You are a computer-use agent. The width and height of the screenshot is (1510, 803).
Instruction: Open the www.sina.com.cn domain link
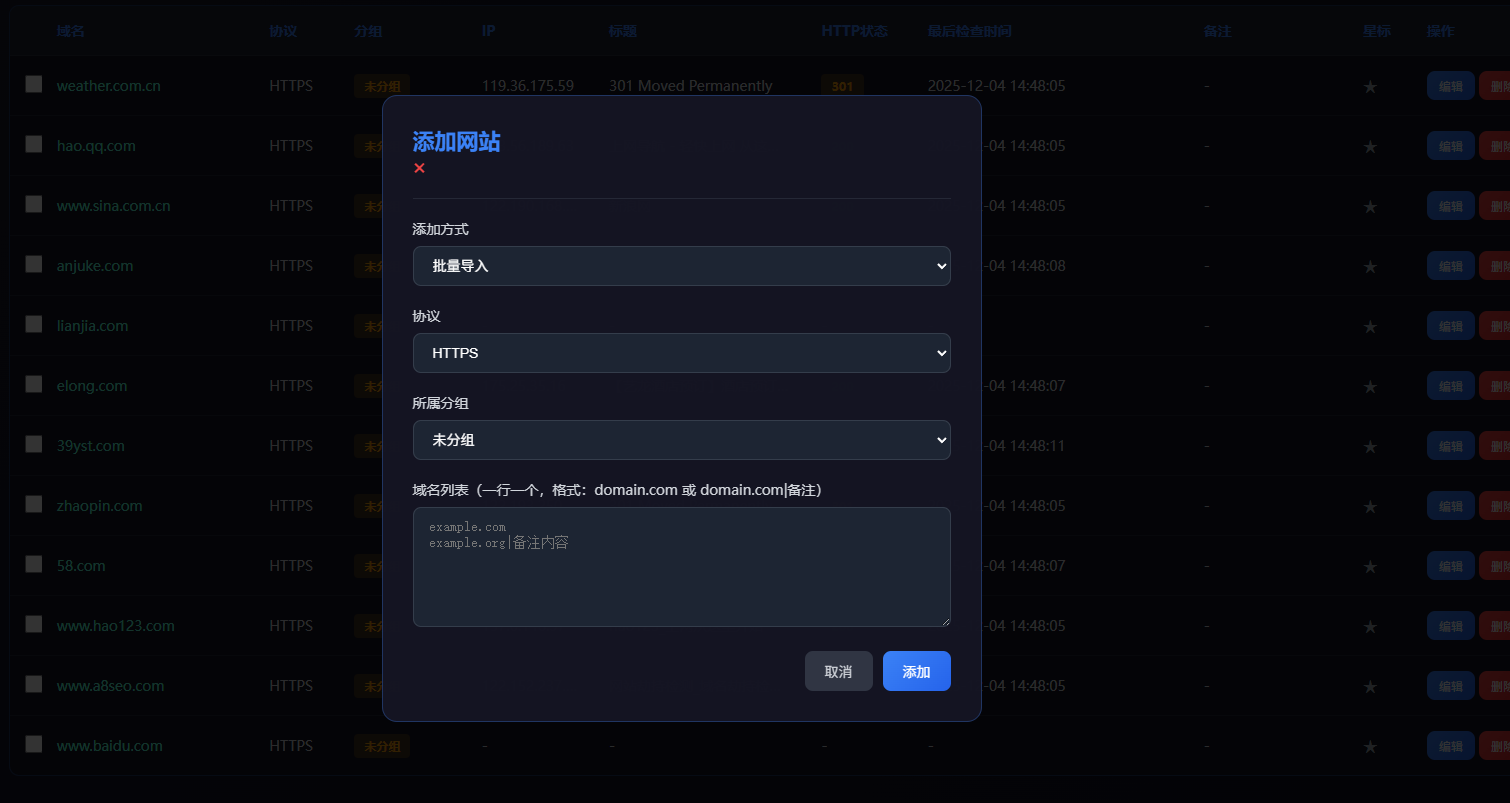click(x=113, y=206)
